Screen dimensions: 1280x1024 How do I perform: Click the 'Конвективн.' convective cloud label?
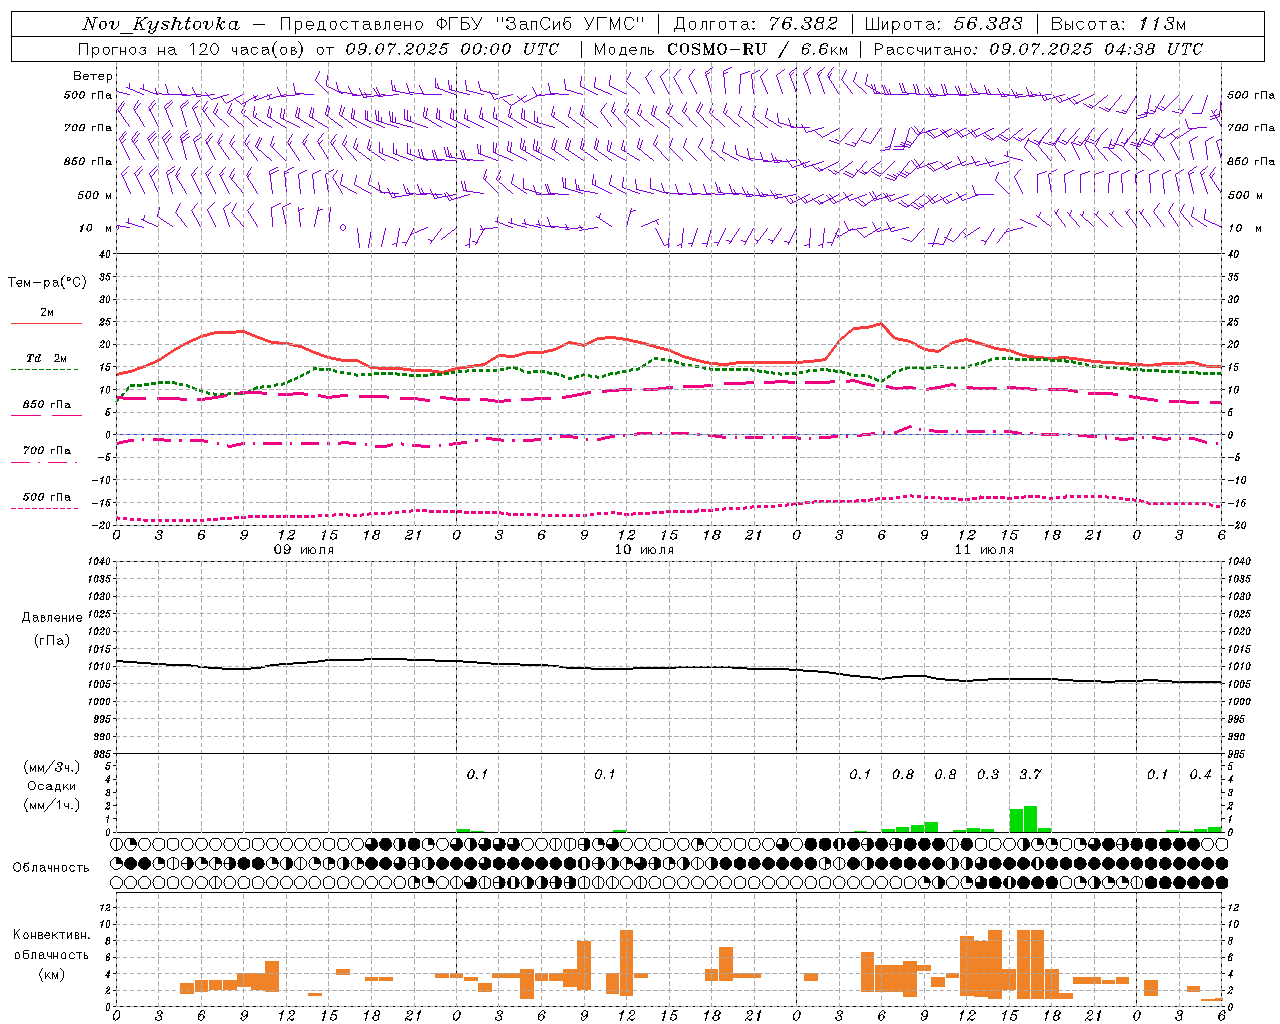point(51,934)
